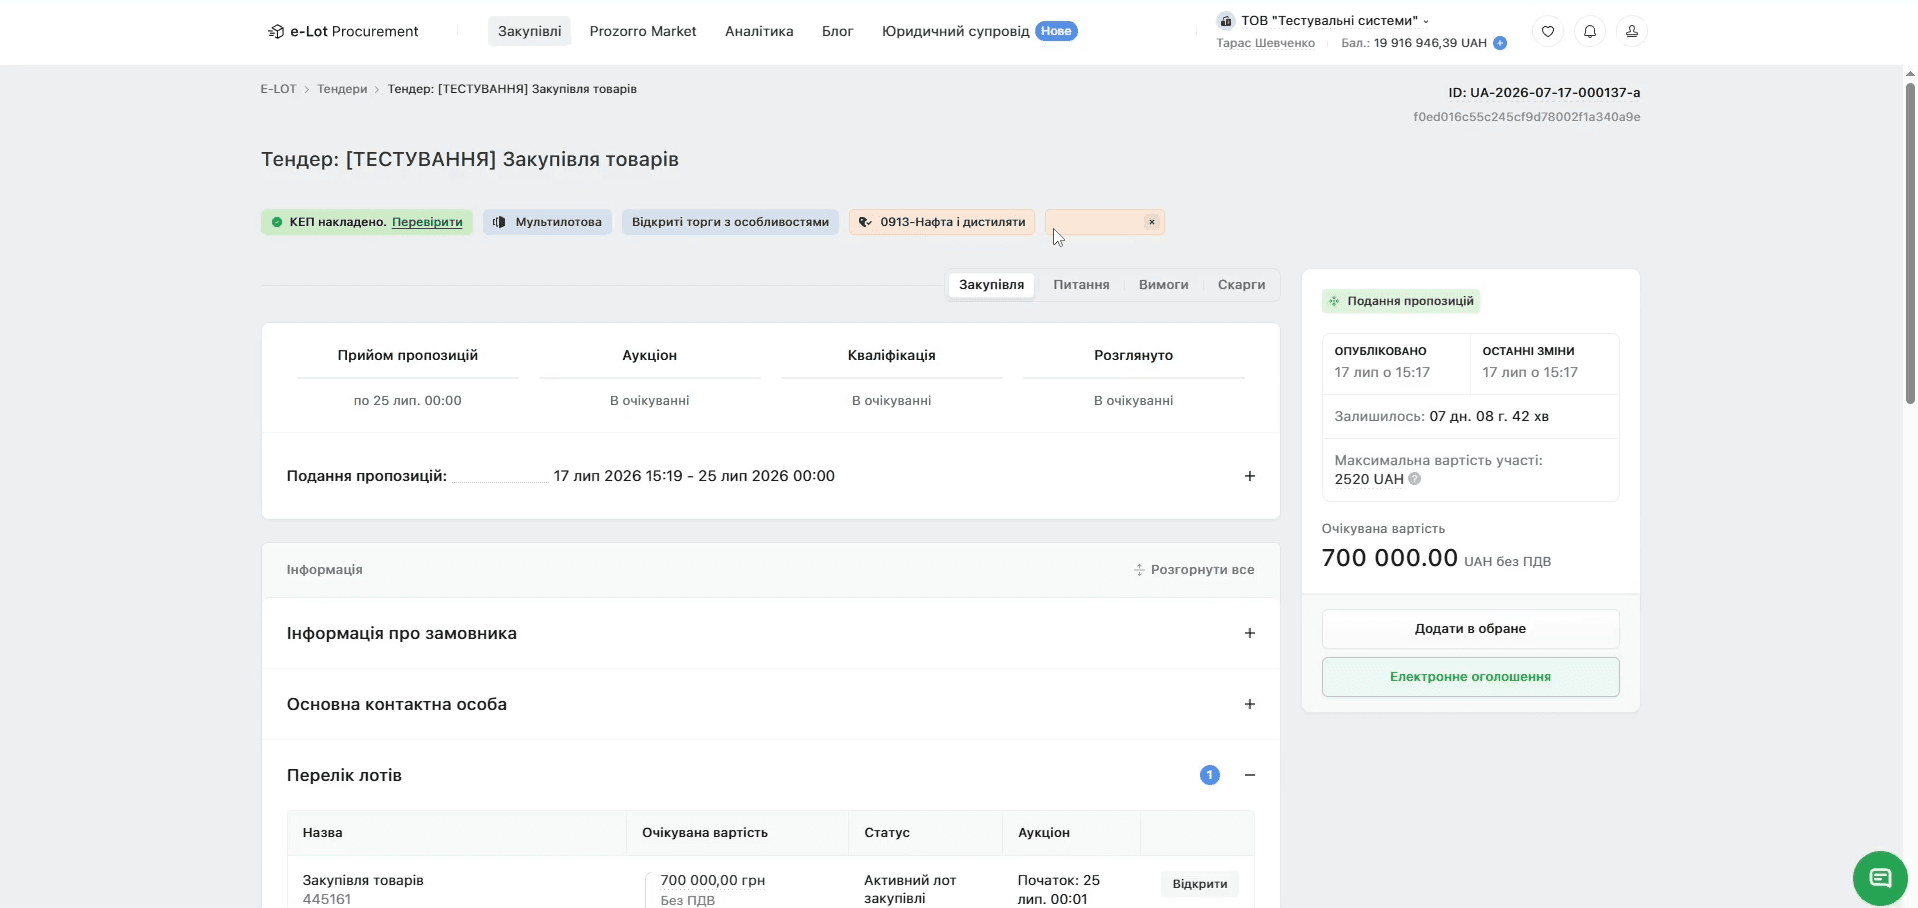This screenshot has width=1918, height=908.
Task: Click the Подання пропозицій status badge icon
Action: (1334, 301)
